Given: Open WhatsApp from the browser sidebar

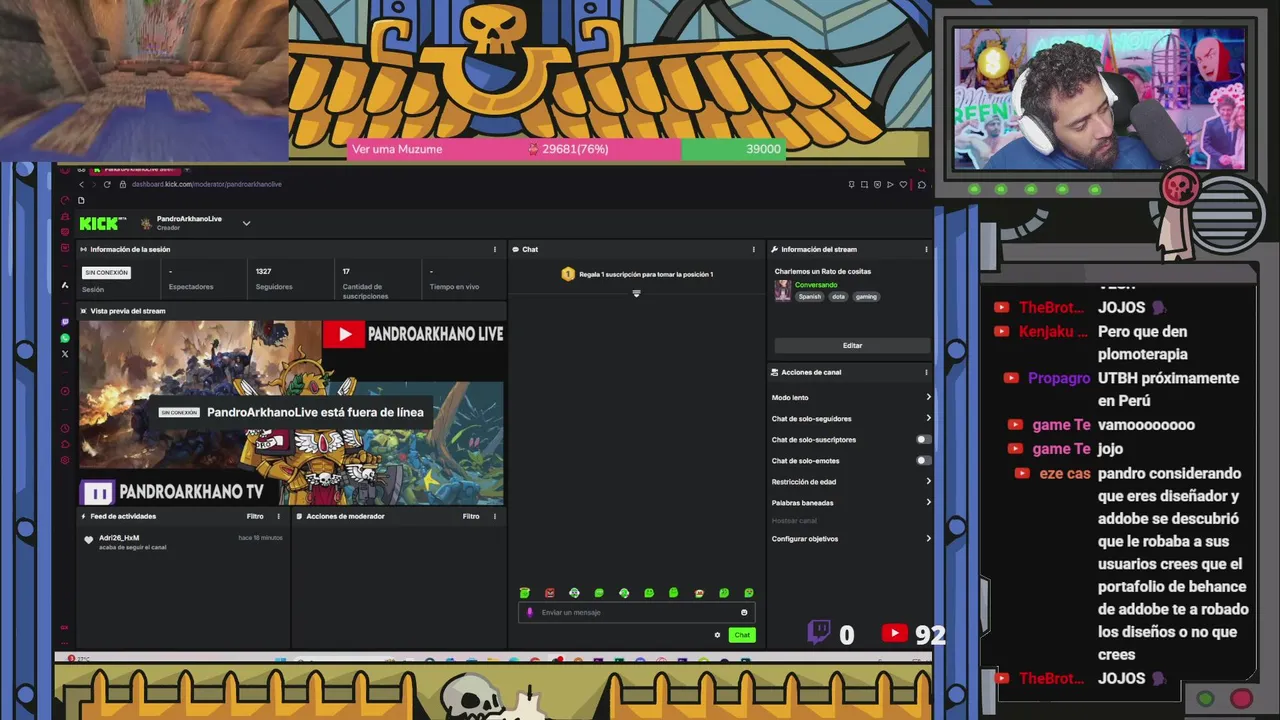Looking at the screenshot, I should pos(65,338).
